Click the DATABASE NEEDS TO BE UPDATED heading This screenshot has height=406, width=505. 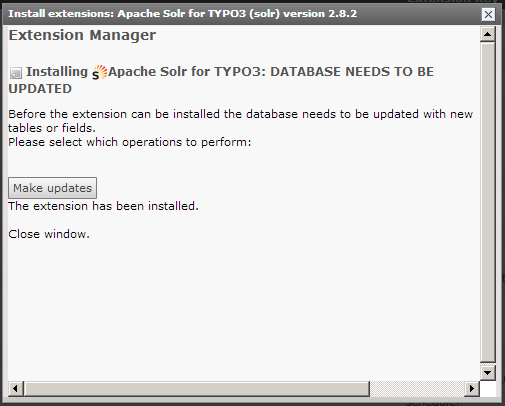[x=221, y=80]
